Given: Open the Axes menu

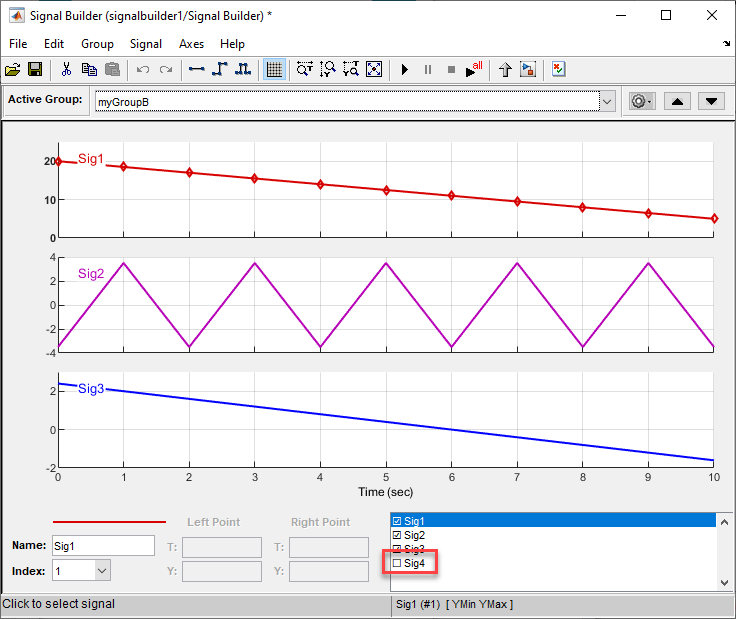Looking at the screenshot, I should (192, 44).
